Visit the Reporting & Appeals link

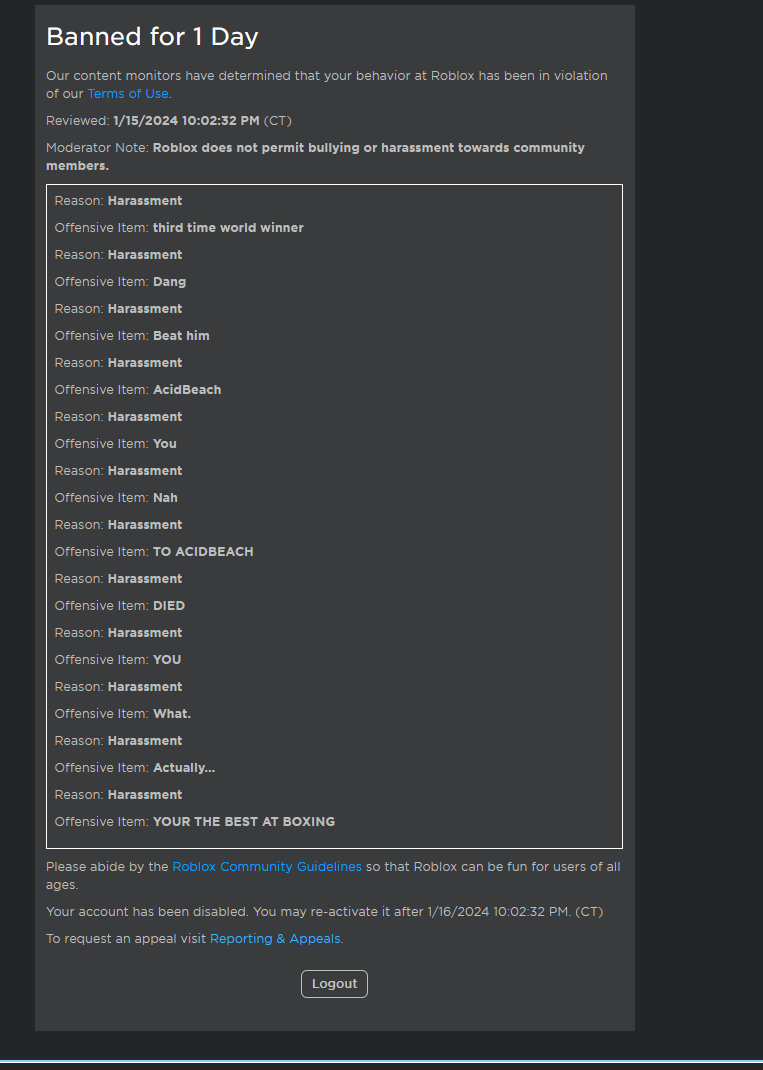coord(274,938)
